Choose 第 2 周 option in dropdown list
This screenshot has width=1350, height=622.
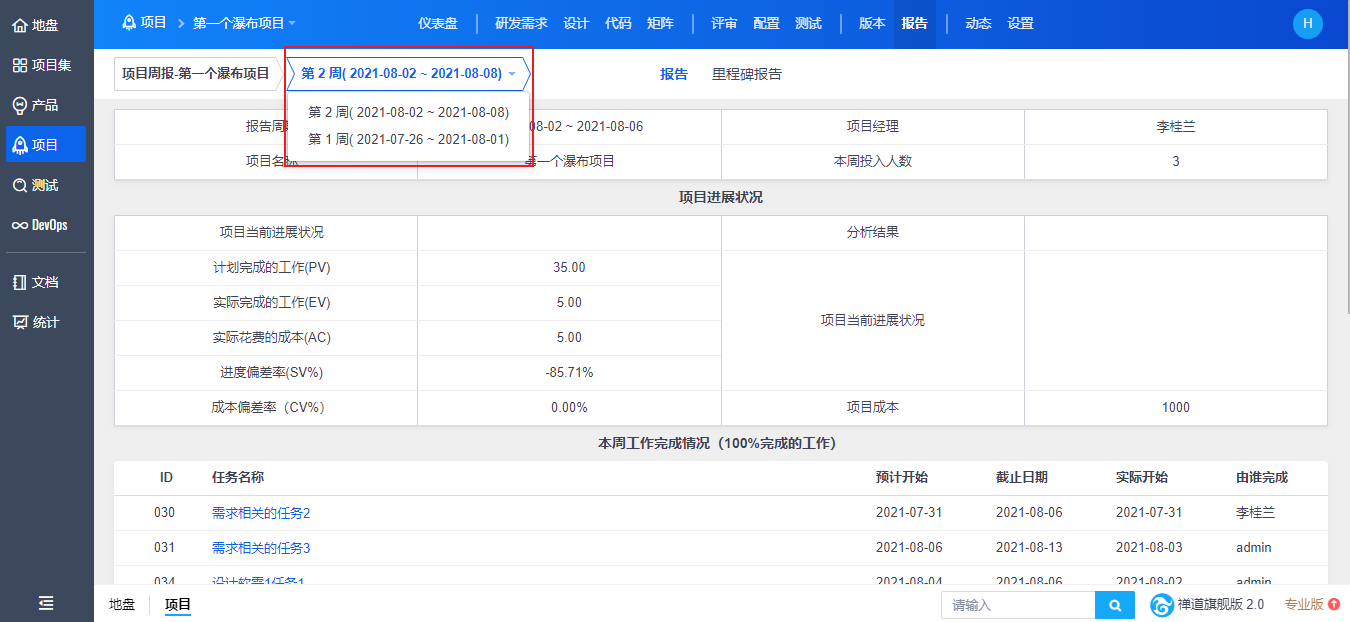pos(408,112)
